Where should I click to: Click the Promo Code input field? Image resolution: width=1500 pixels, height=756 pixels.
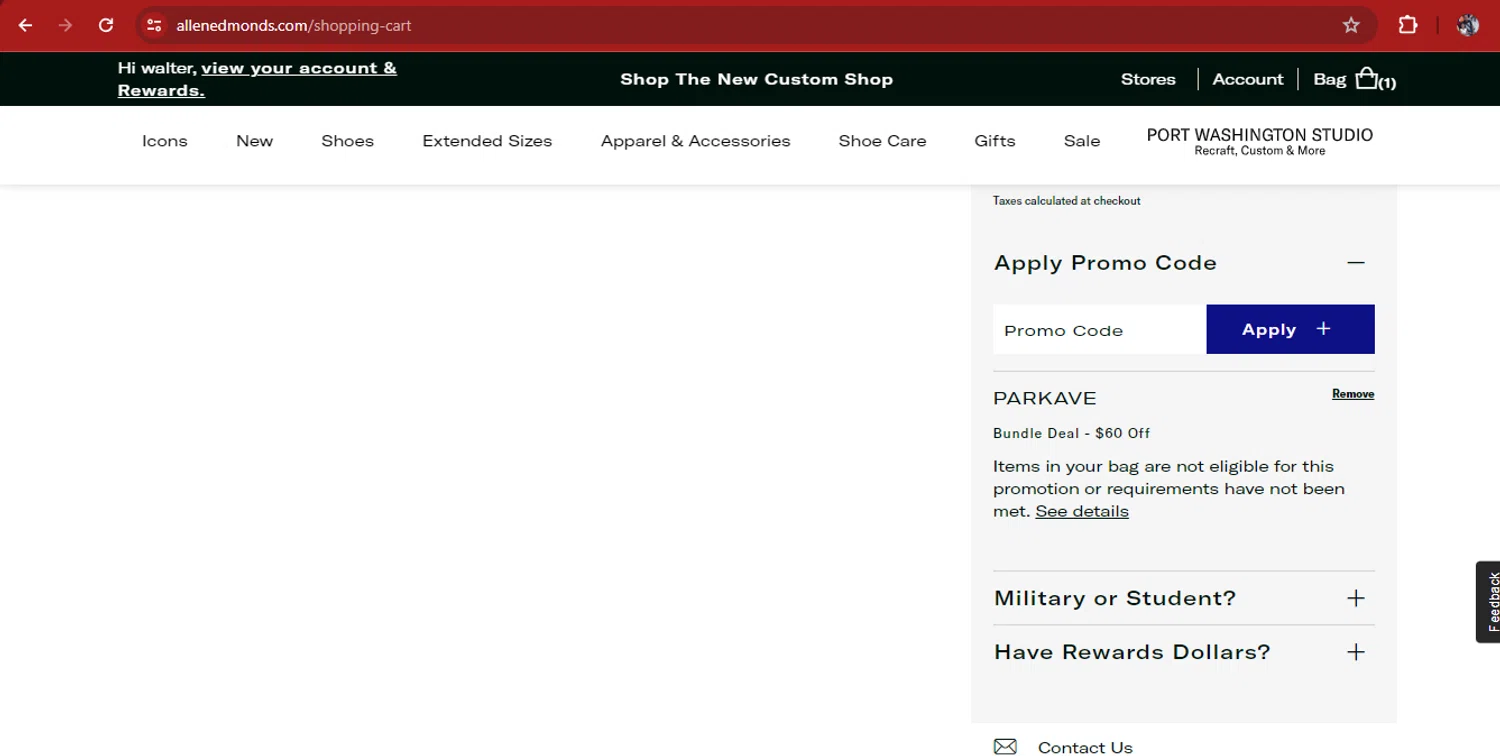[x=1099, y=330]
